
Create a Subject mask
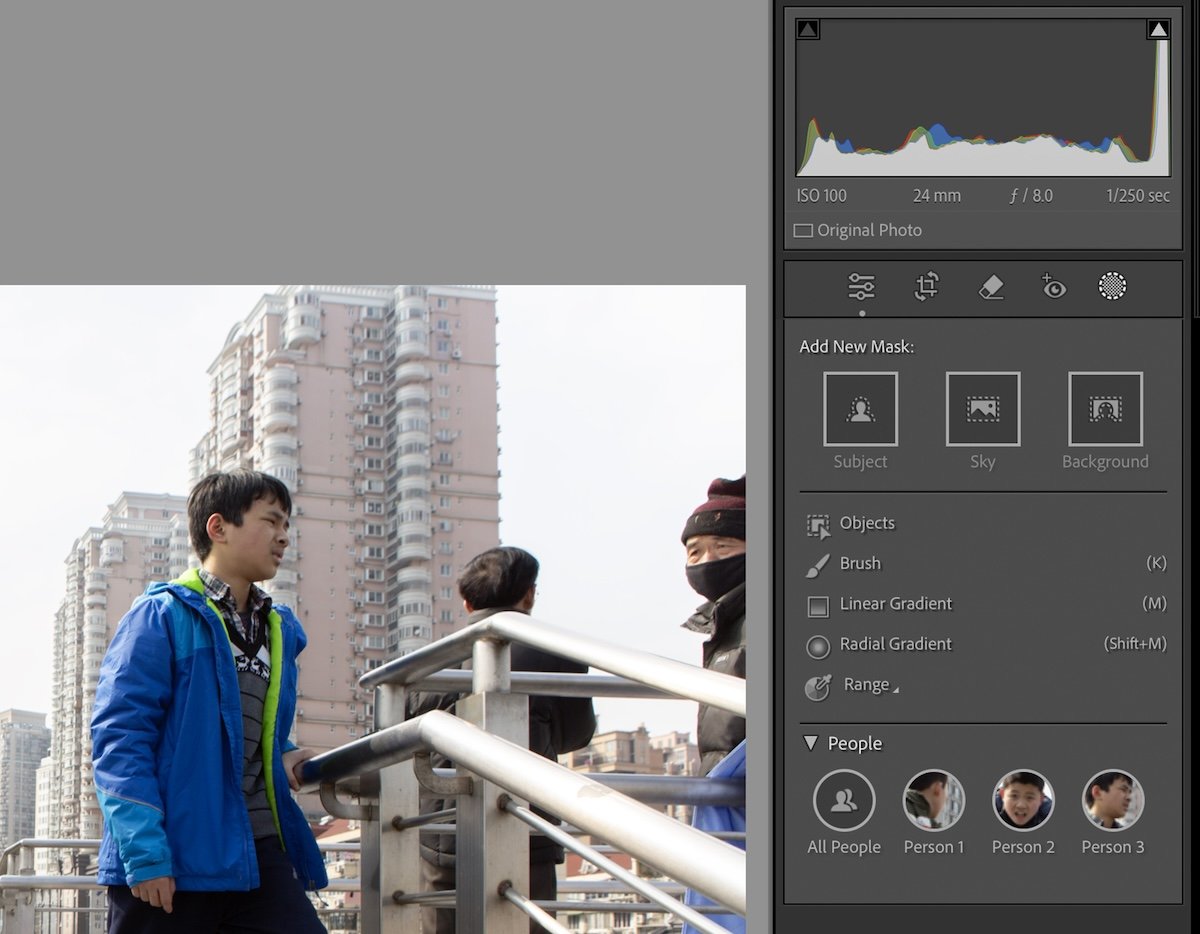point(860,409)
